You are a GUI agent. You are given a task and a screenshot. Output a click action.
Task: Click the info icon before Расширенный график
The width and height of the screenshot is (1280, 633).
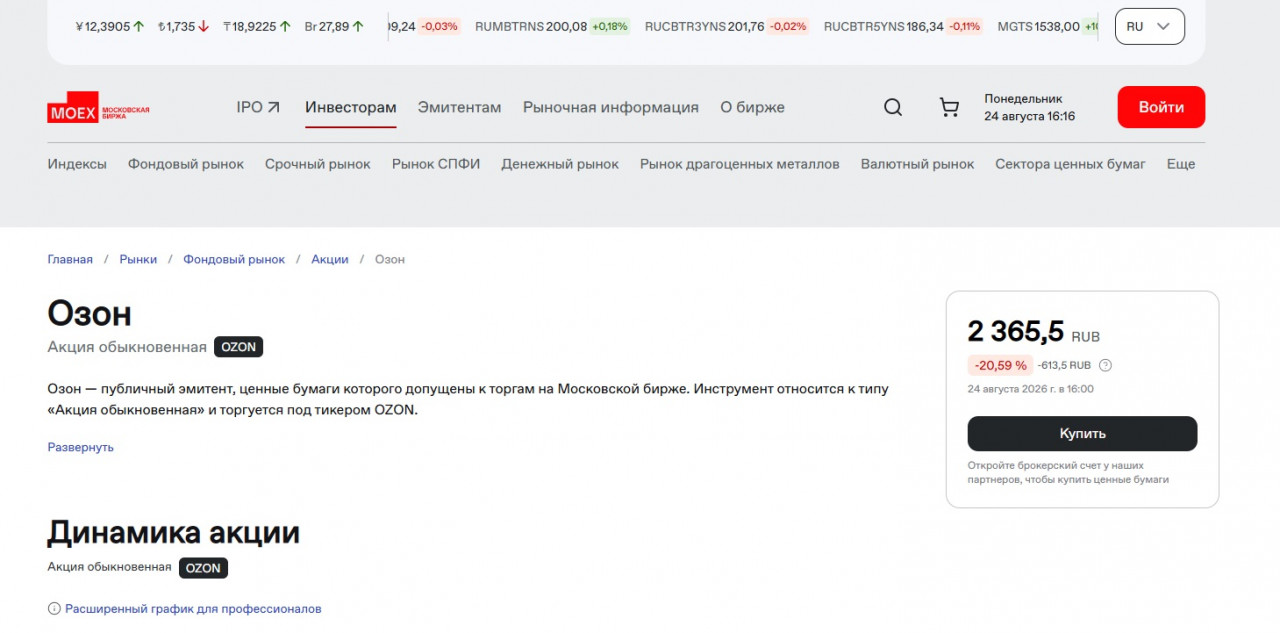[x=54, y=608]
